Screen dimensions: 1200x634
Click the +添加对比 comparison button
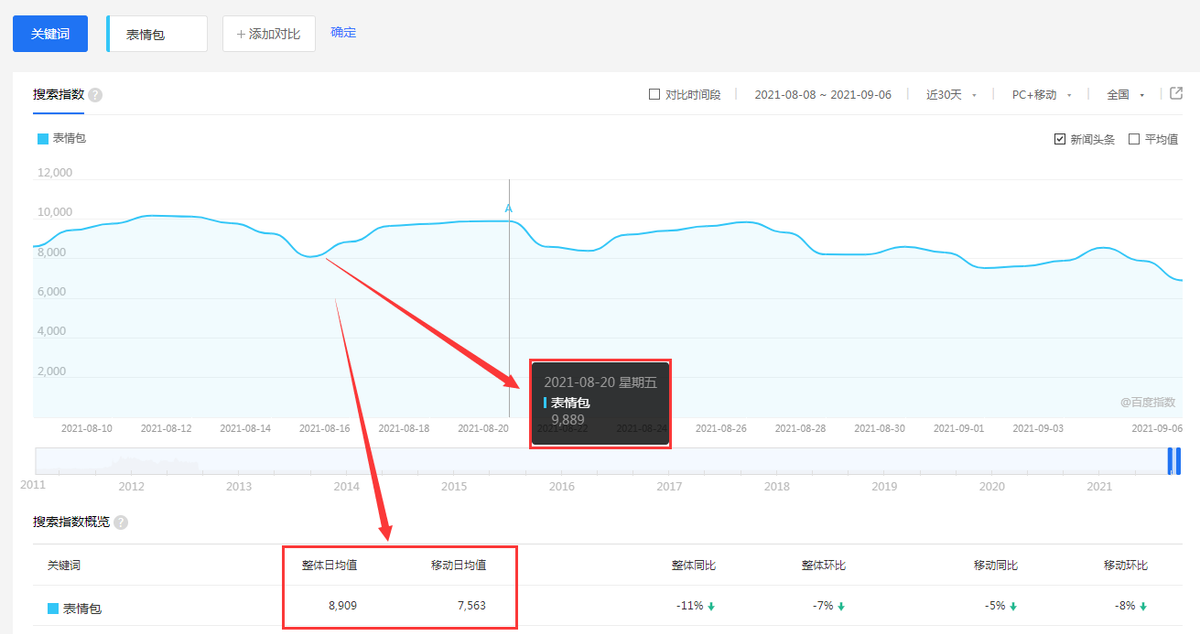(x=268, y=33)
